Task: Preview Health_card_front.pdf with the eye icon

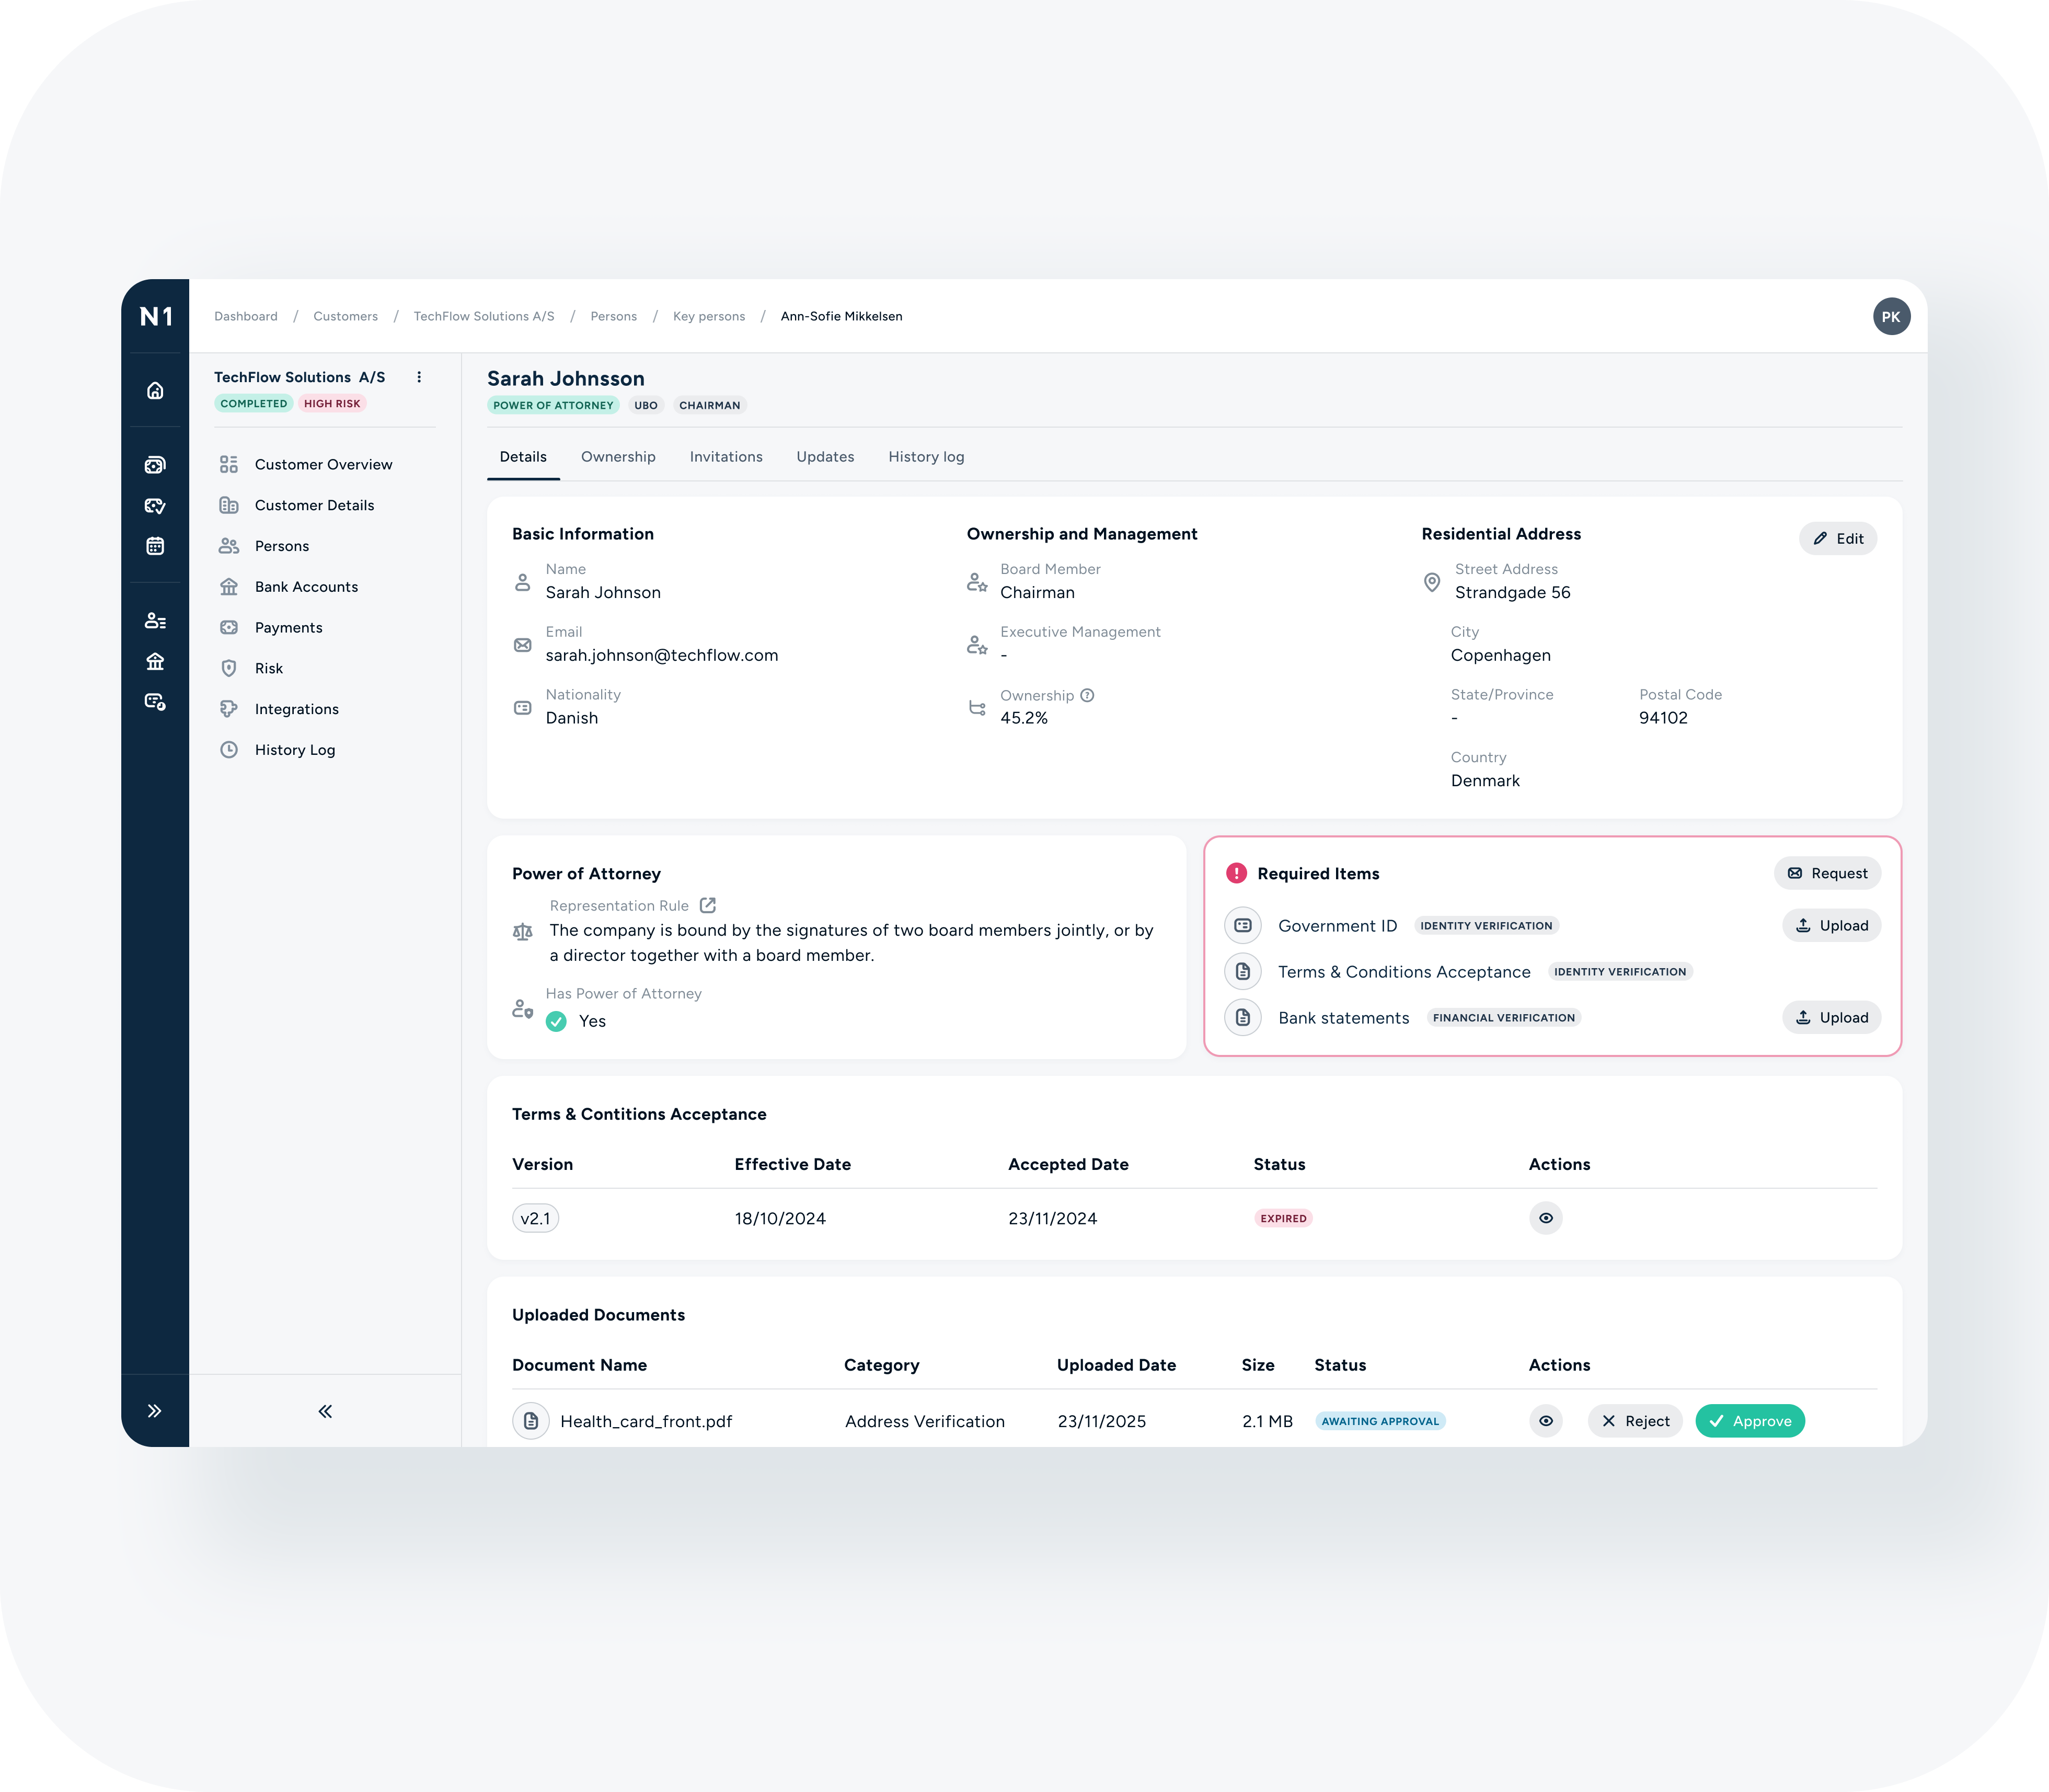Action: click(x=1545, y=1421)
